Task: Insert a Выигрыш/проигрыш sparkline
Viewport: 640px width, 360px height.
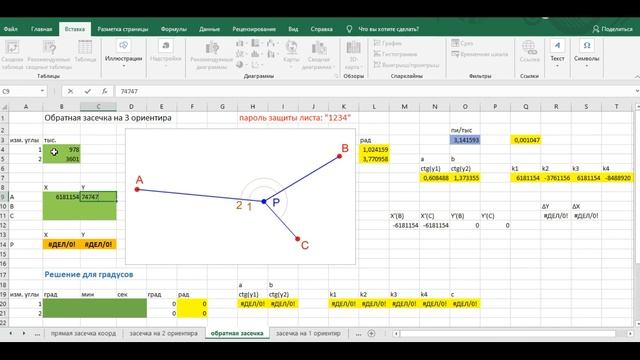Action: [406, 64]
